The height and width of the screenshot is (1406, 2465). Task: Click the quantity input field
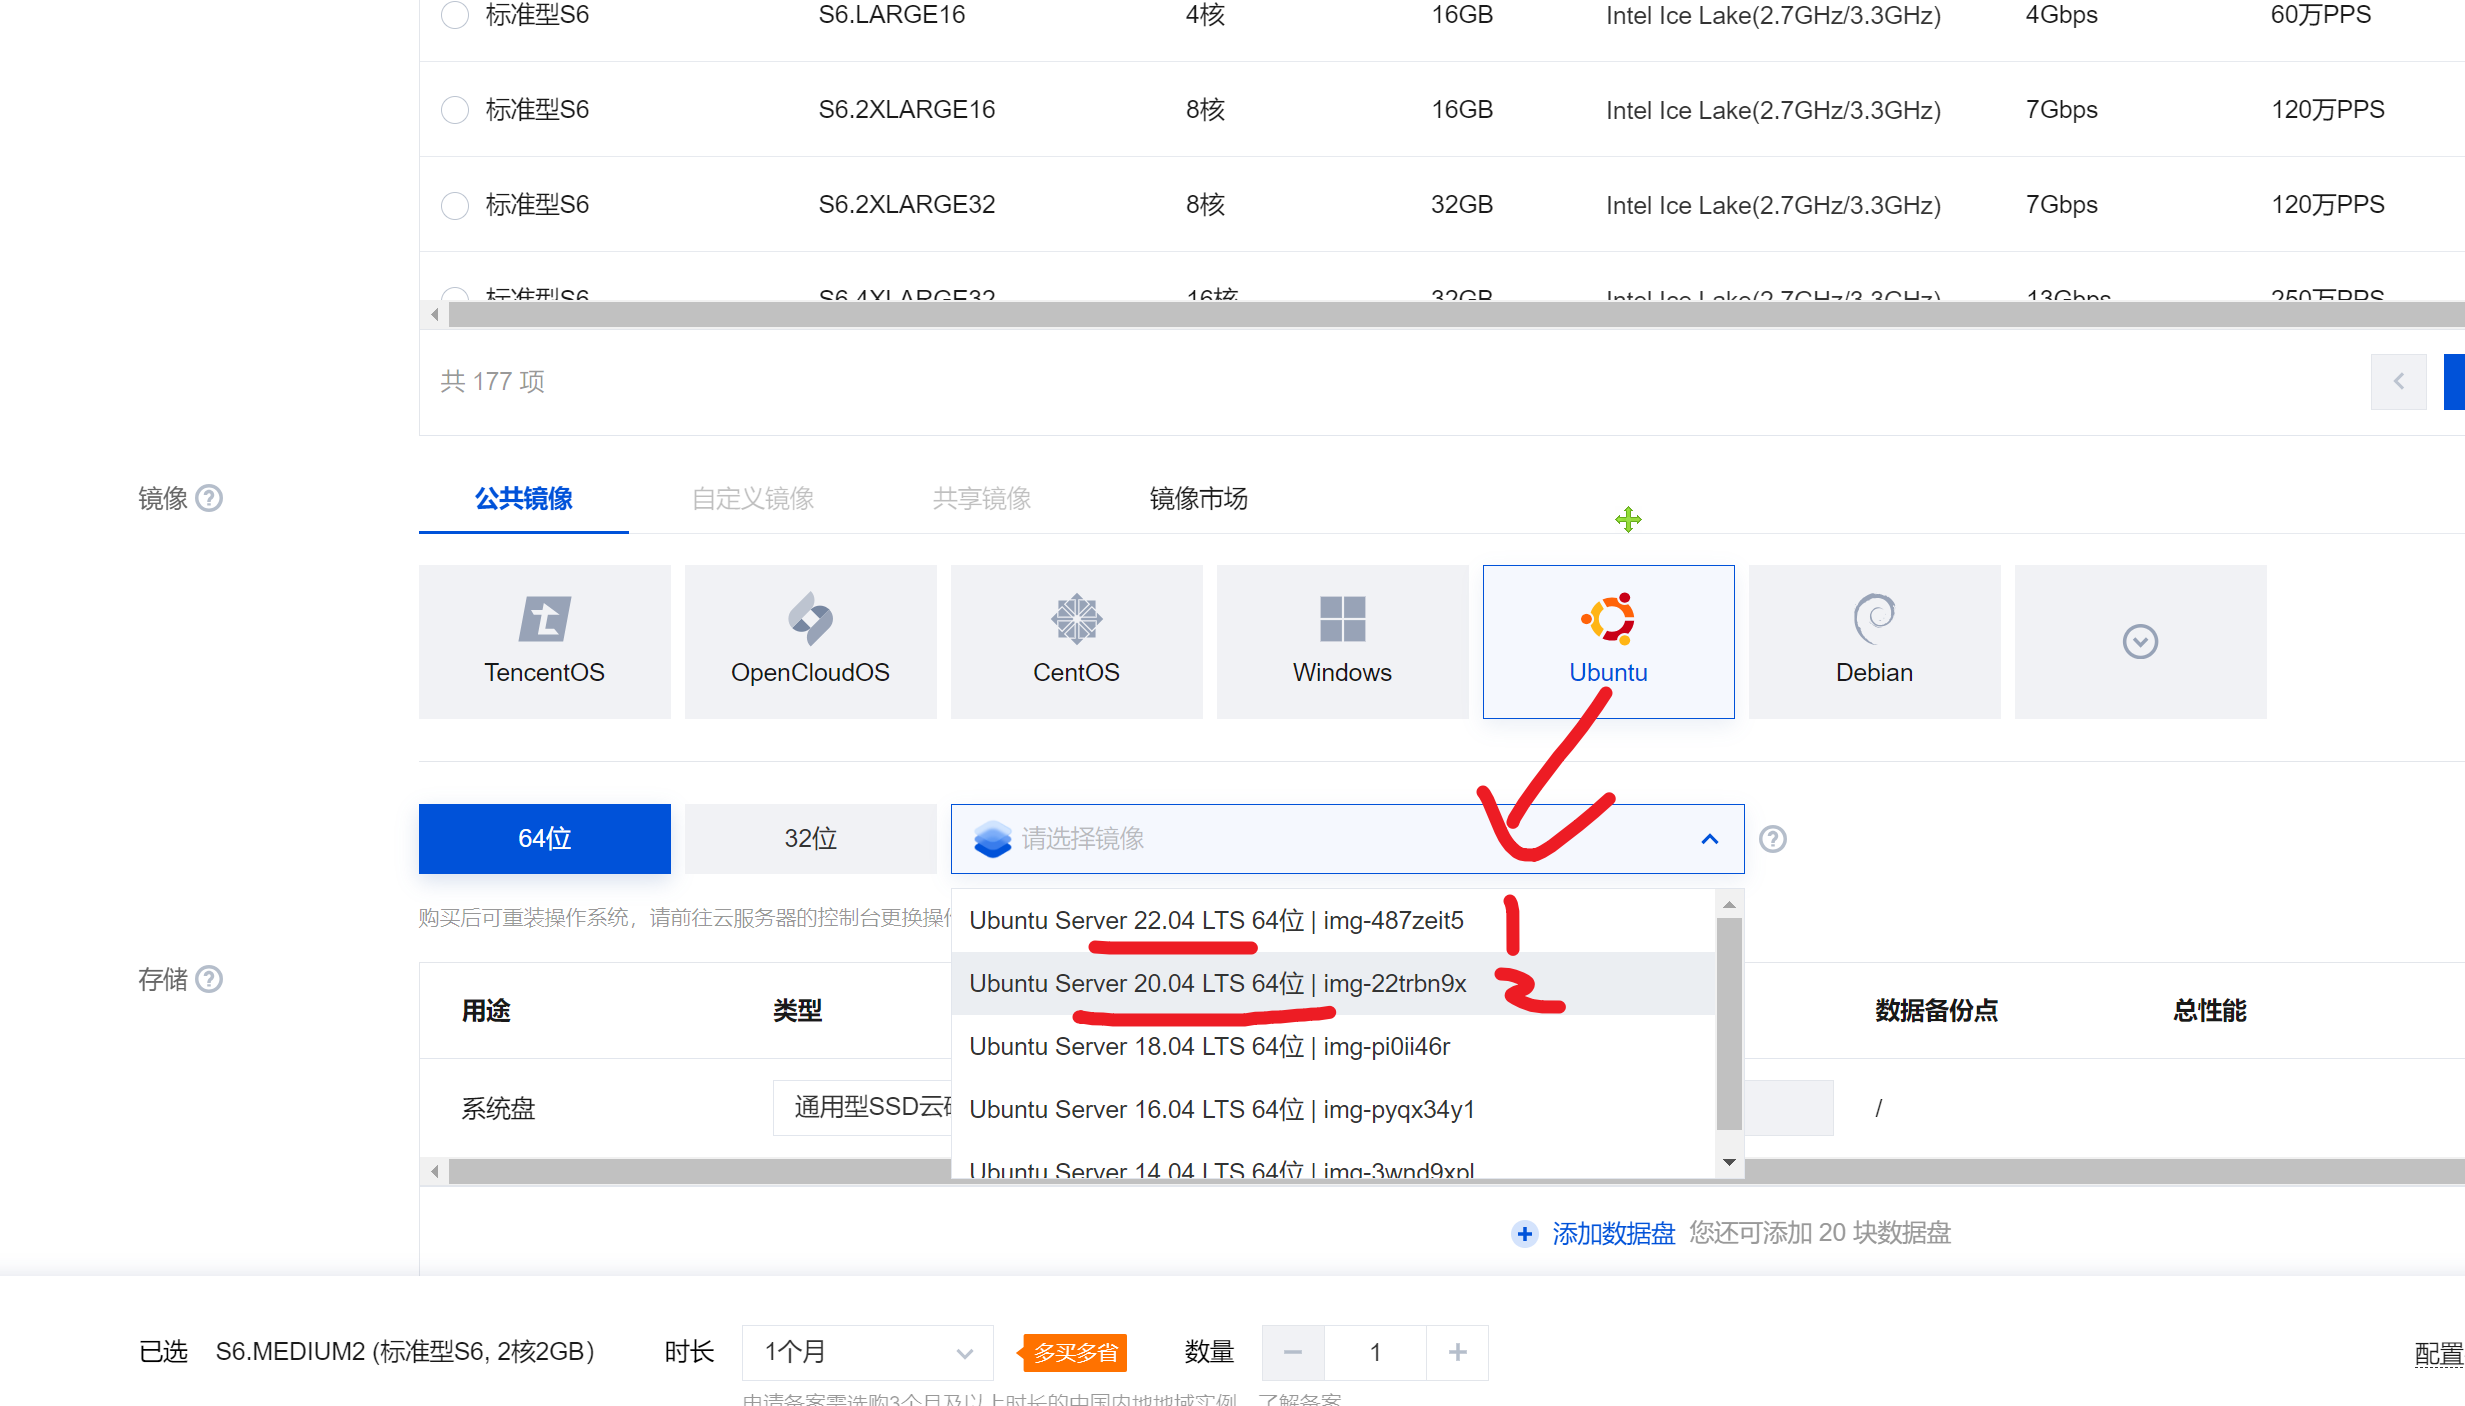point(1376,1352)
